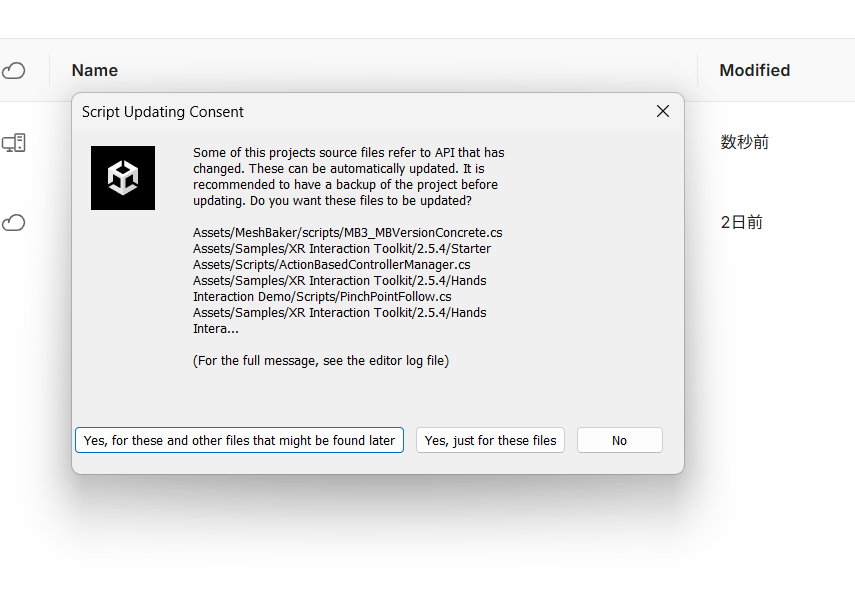This screenshot has width=855, height=601.
Task: Click the cloud icon in the column header
Action: click(x=14, y=70)
